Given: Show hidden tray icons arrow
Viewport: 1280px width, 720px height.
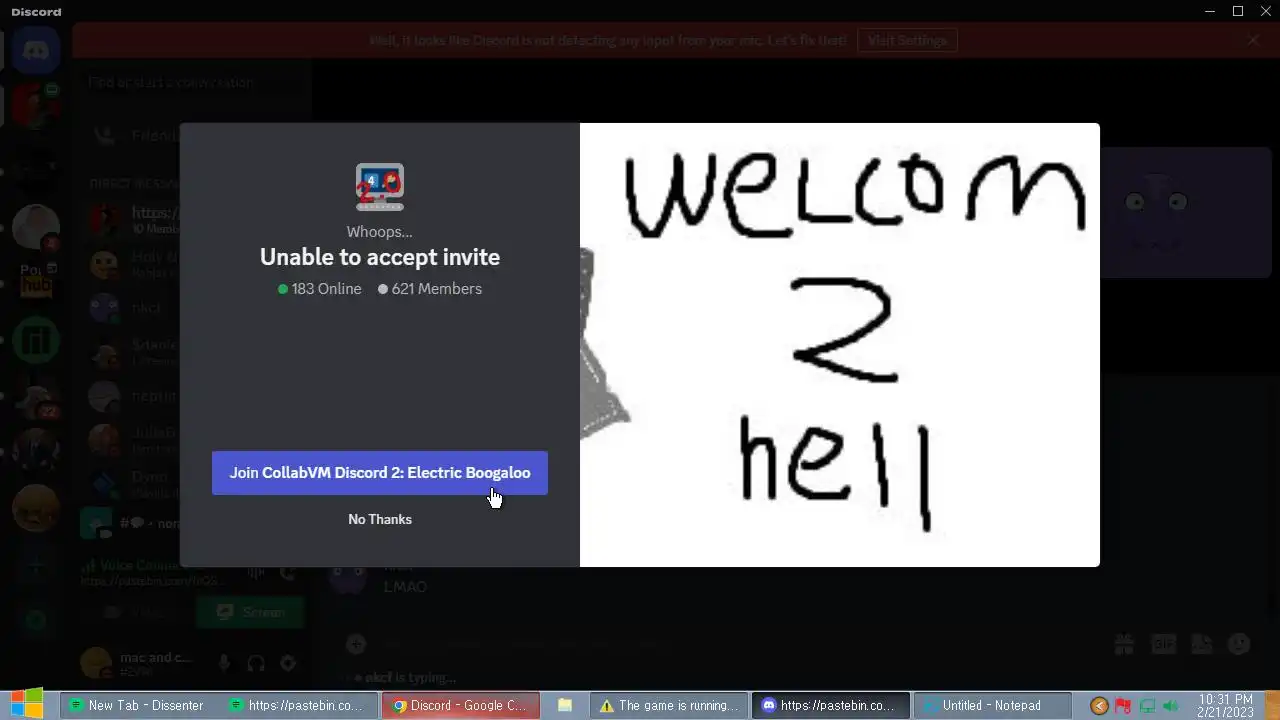Looking at the screenshot, I should (1099, 706).
